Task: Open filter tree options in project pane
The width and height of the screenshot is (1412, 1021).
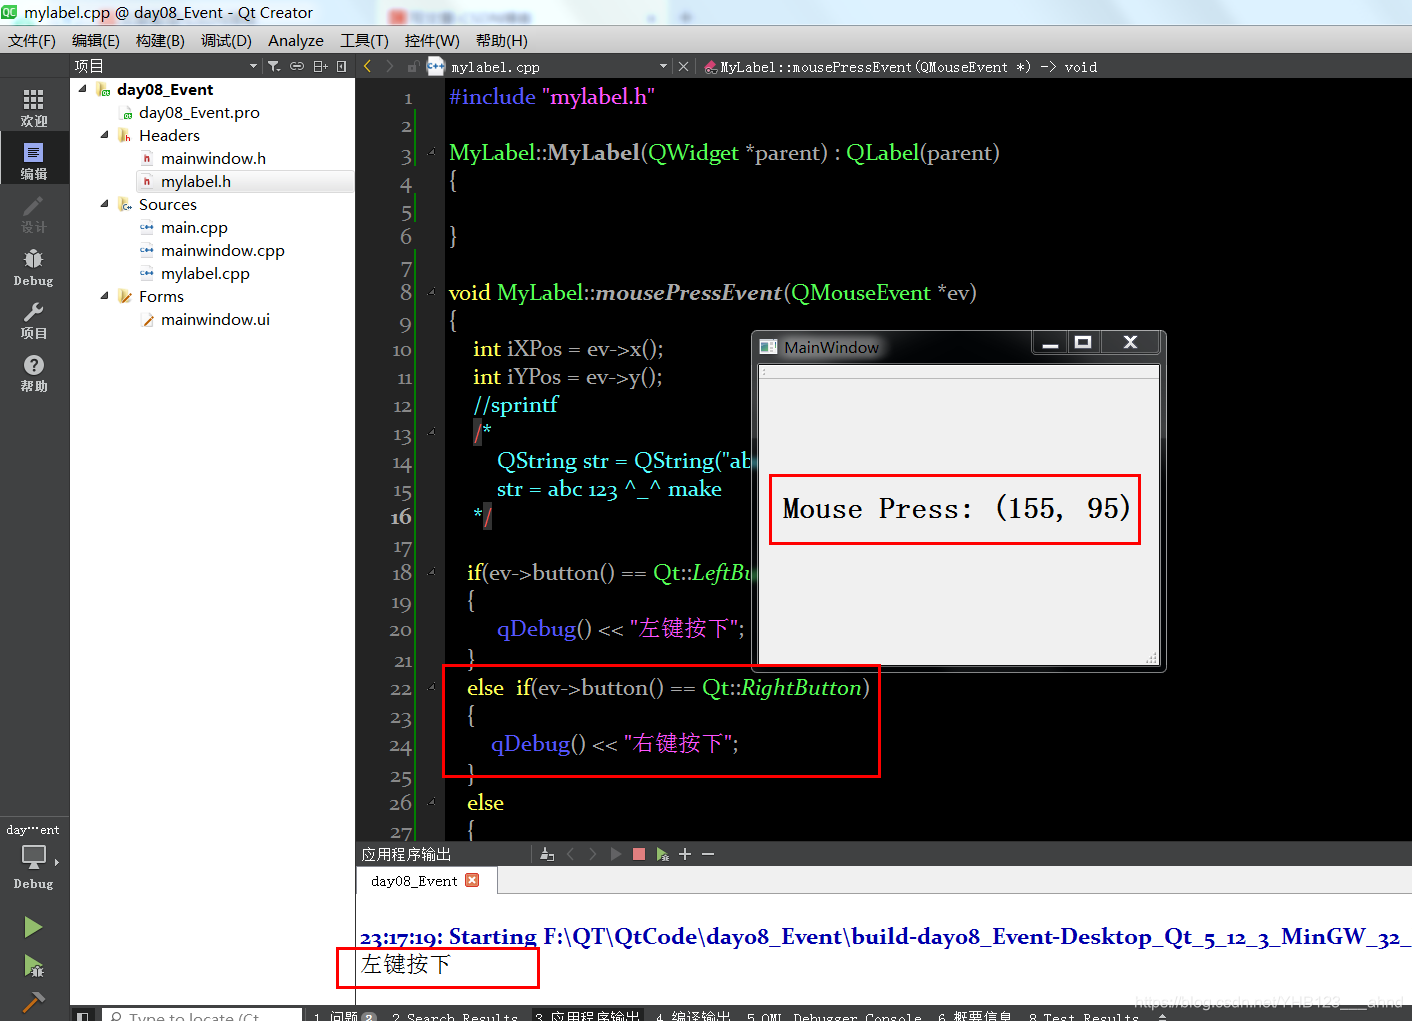Action: point(274,66)
